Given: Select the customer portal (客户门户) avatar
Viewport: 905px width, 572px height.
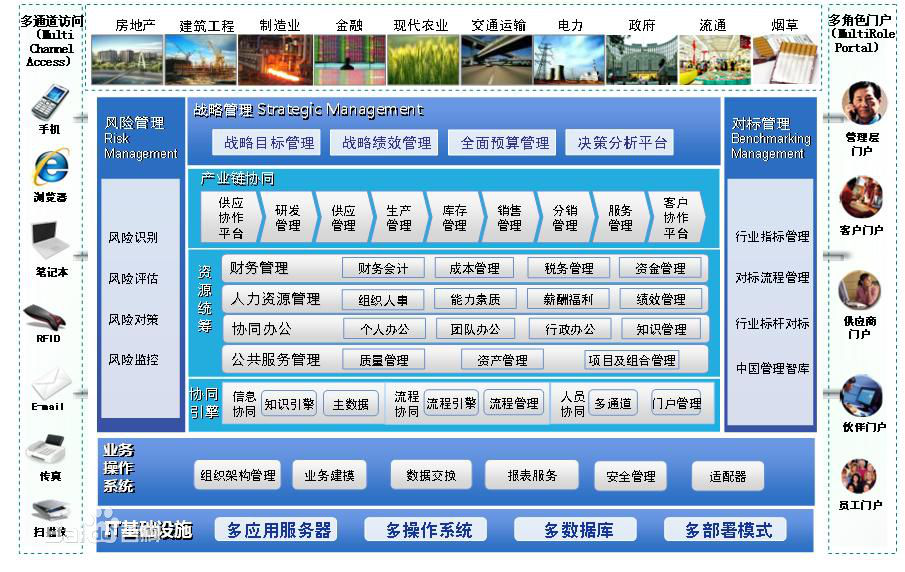Looking at the screenshot, I should tap(861, 197).
